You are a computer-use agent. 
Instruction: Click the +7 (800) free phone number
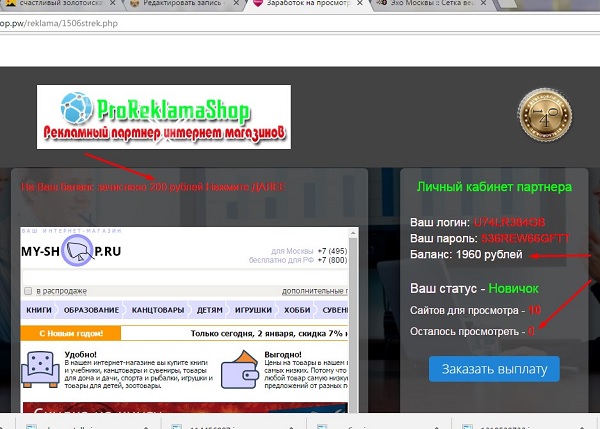[332, 260]
